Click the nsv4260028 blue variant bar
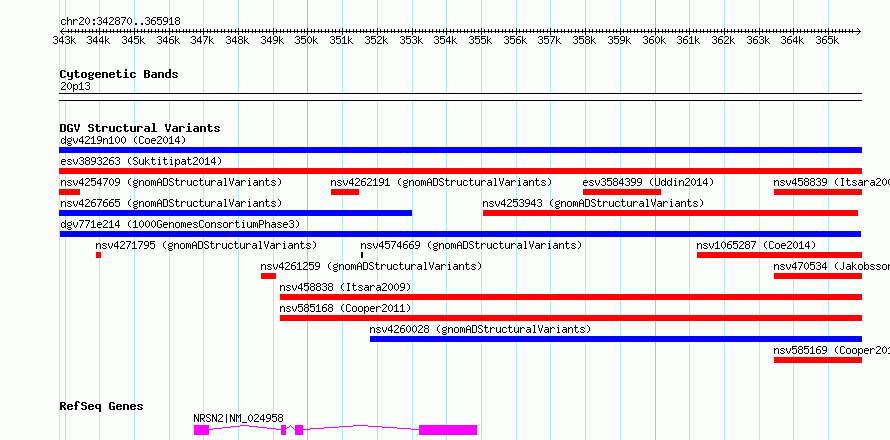The height and width of the screenshot is (440, 890). point(616,339)
